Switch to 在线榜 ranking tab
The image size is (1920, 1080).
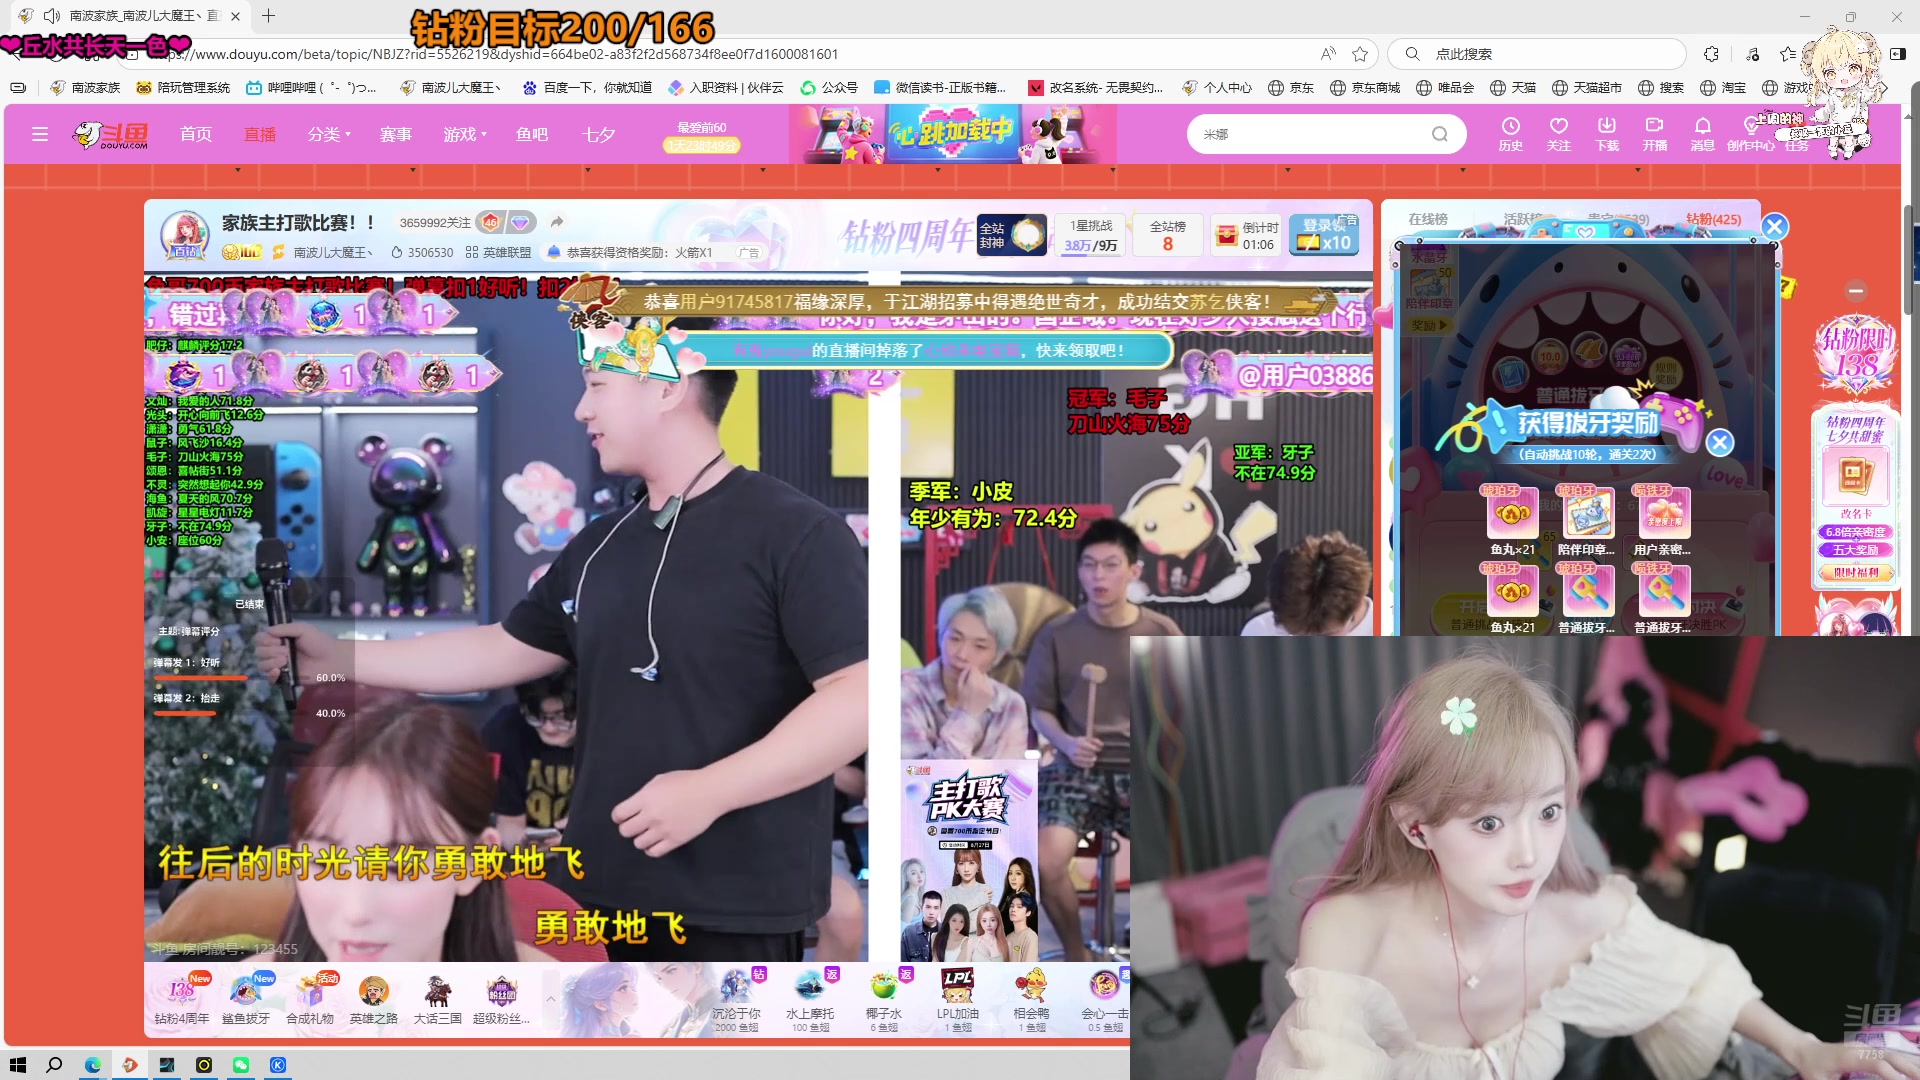coord(1428,219)
